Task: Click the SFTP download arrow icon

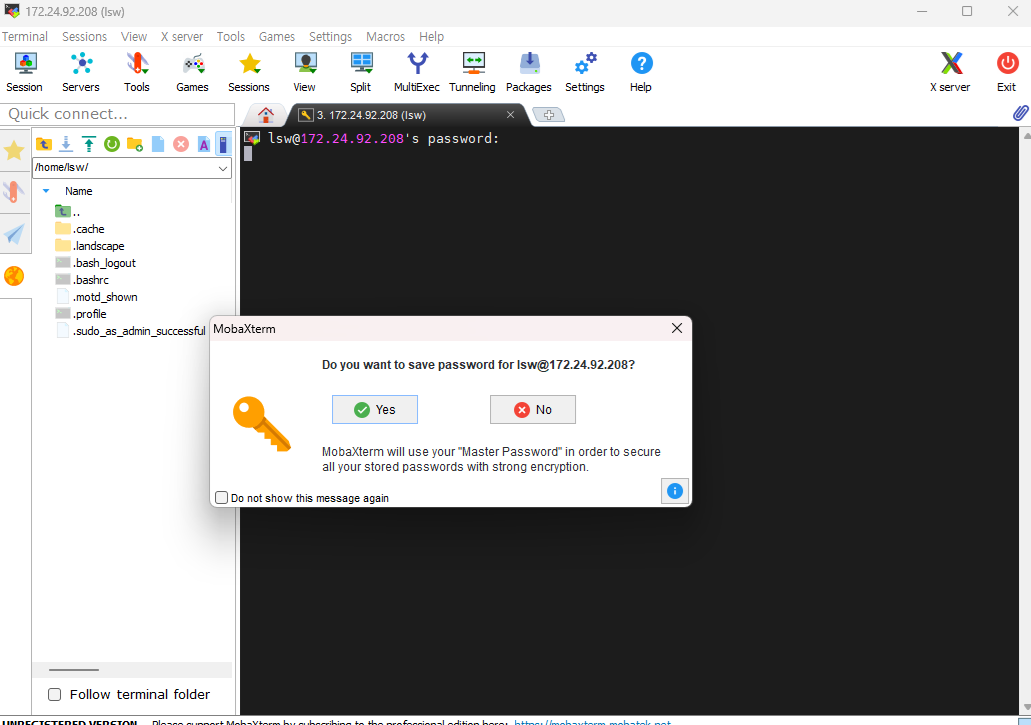Action: (66, 144)
